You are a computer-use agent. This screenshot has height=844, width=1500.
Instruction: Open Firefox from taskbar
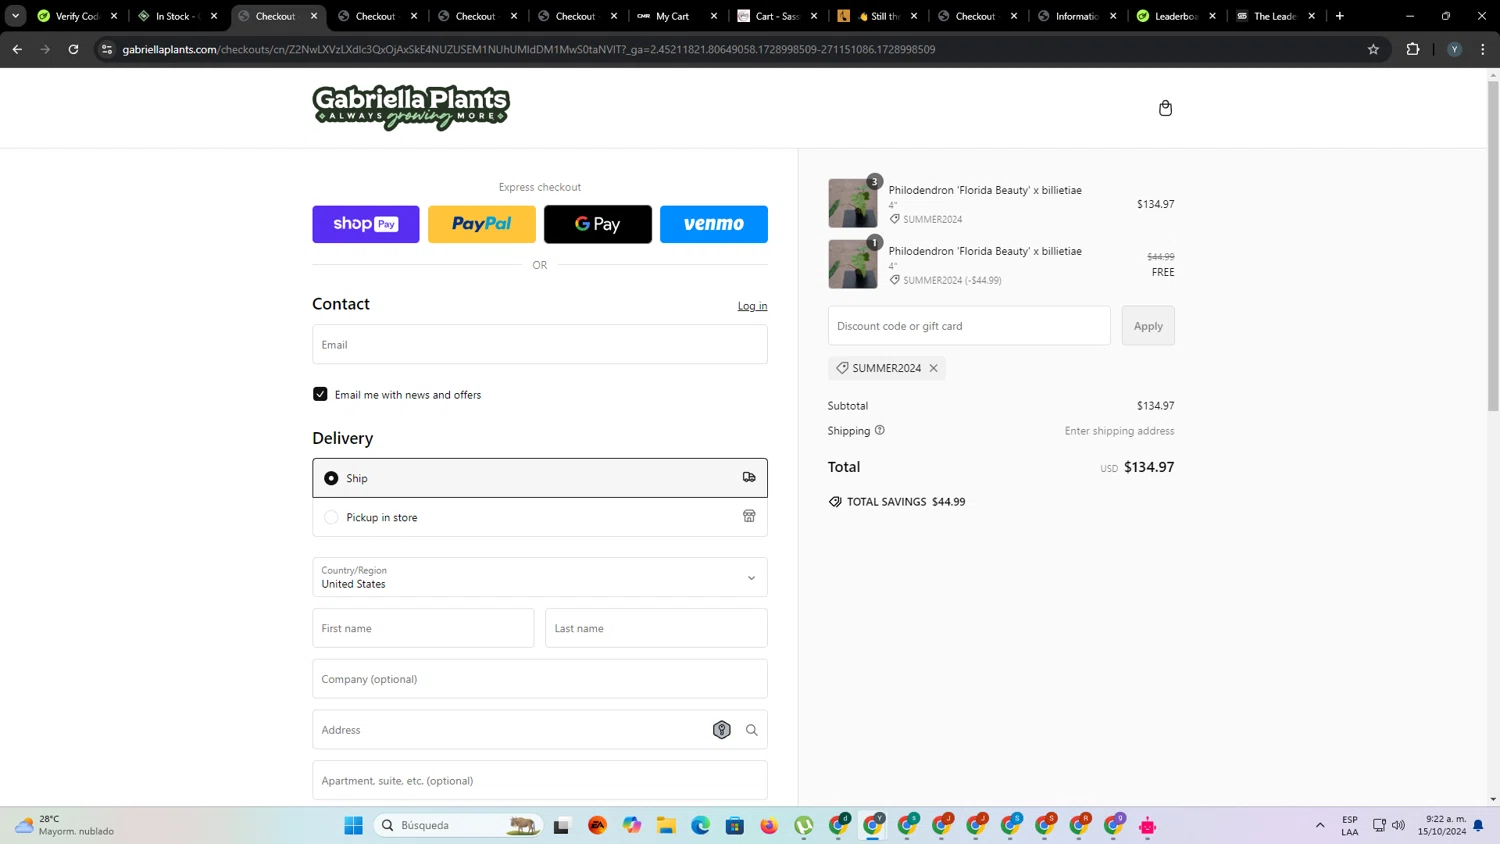click(x=769, y=825)
